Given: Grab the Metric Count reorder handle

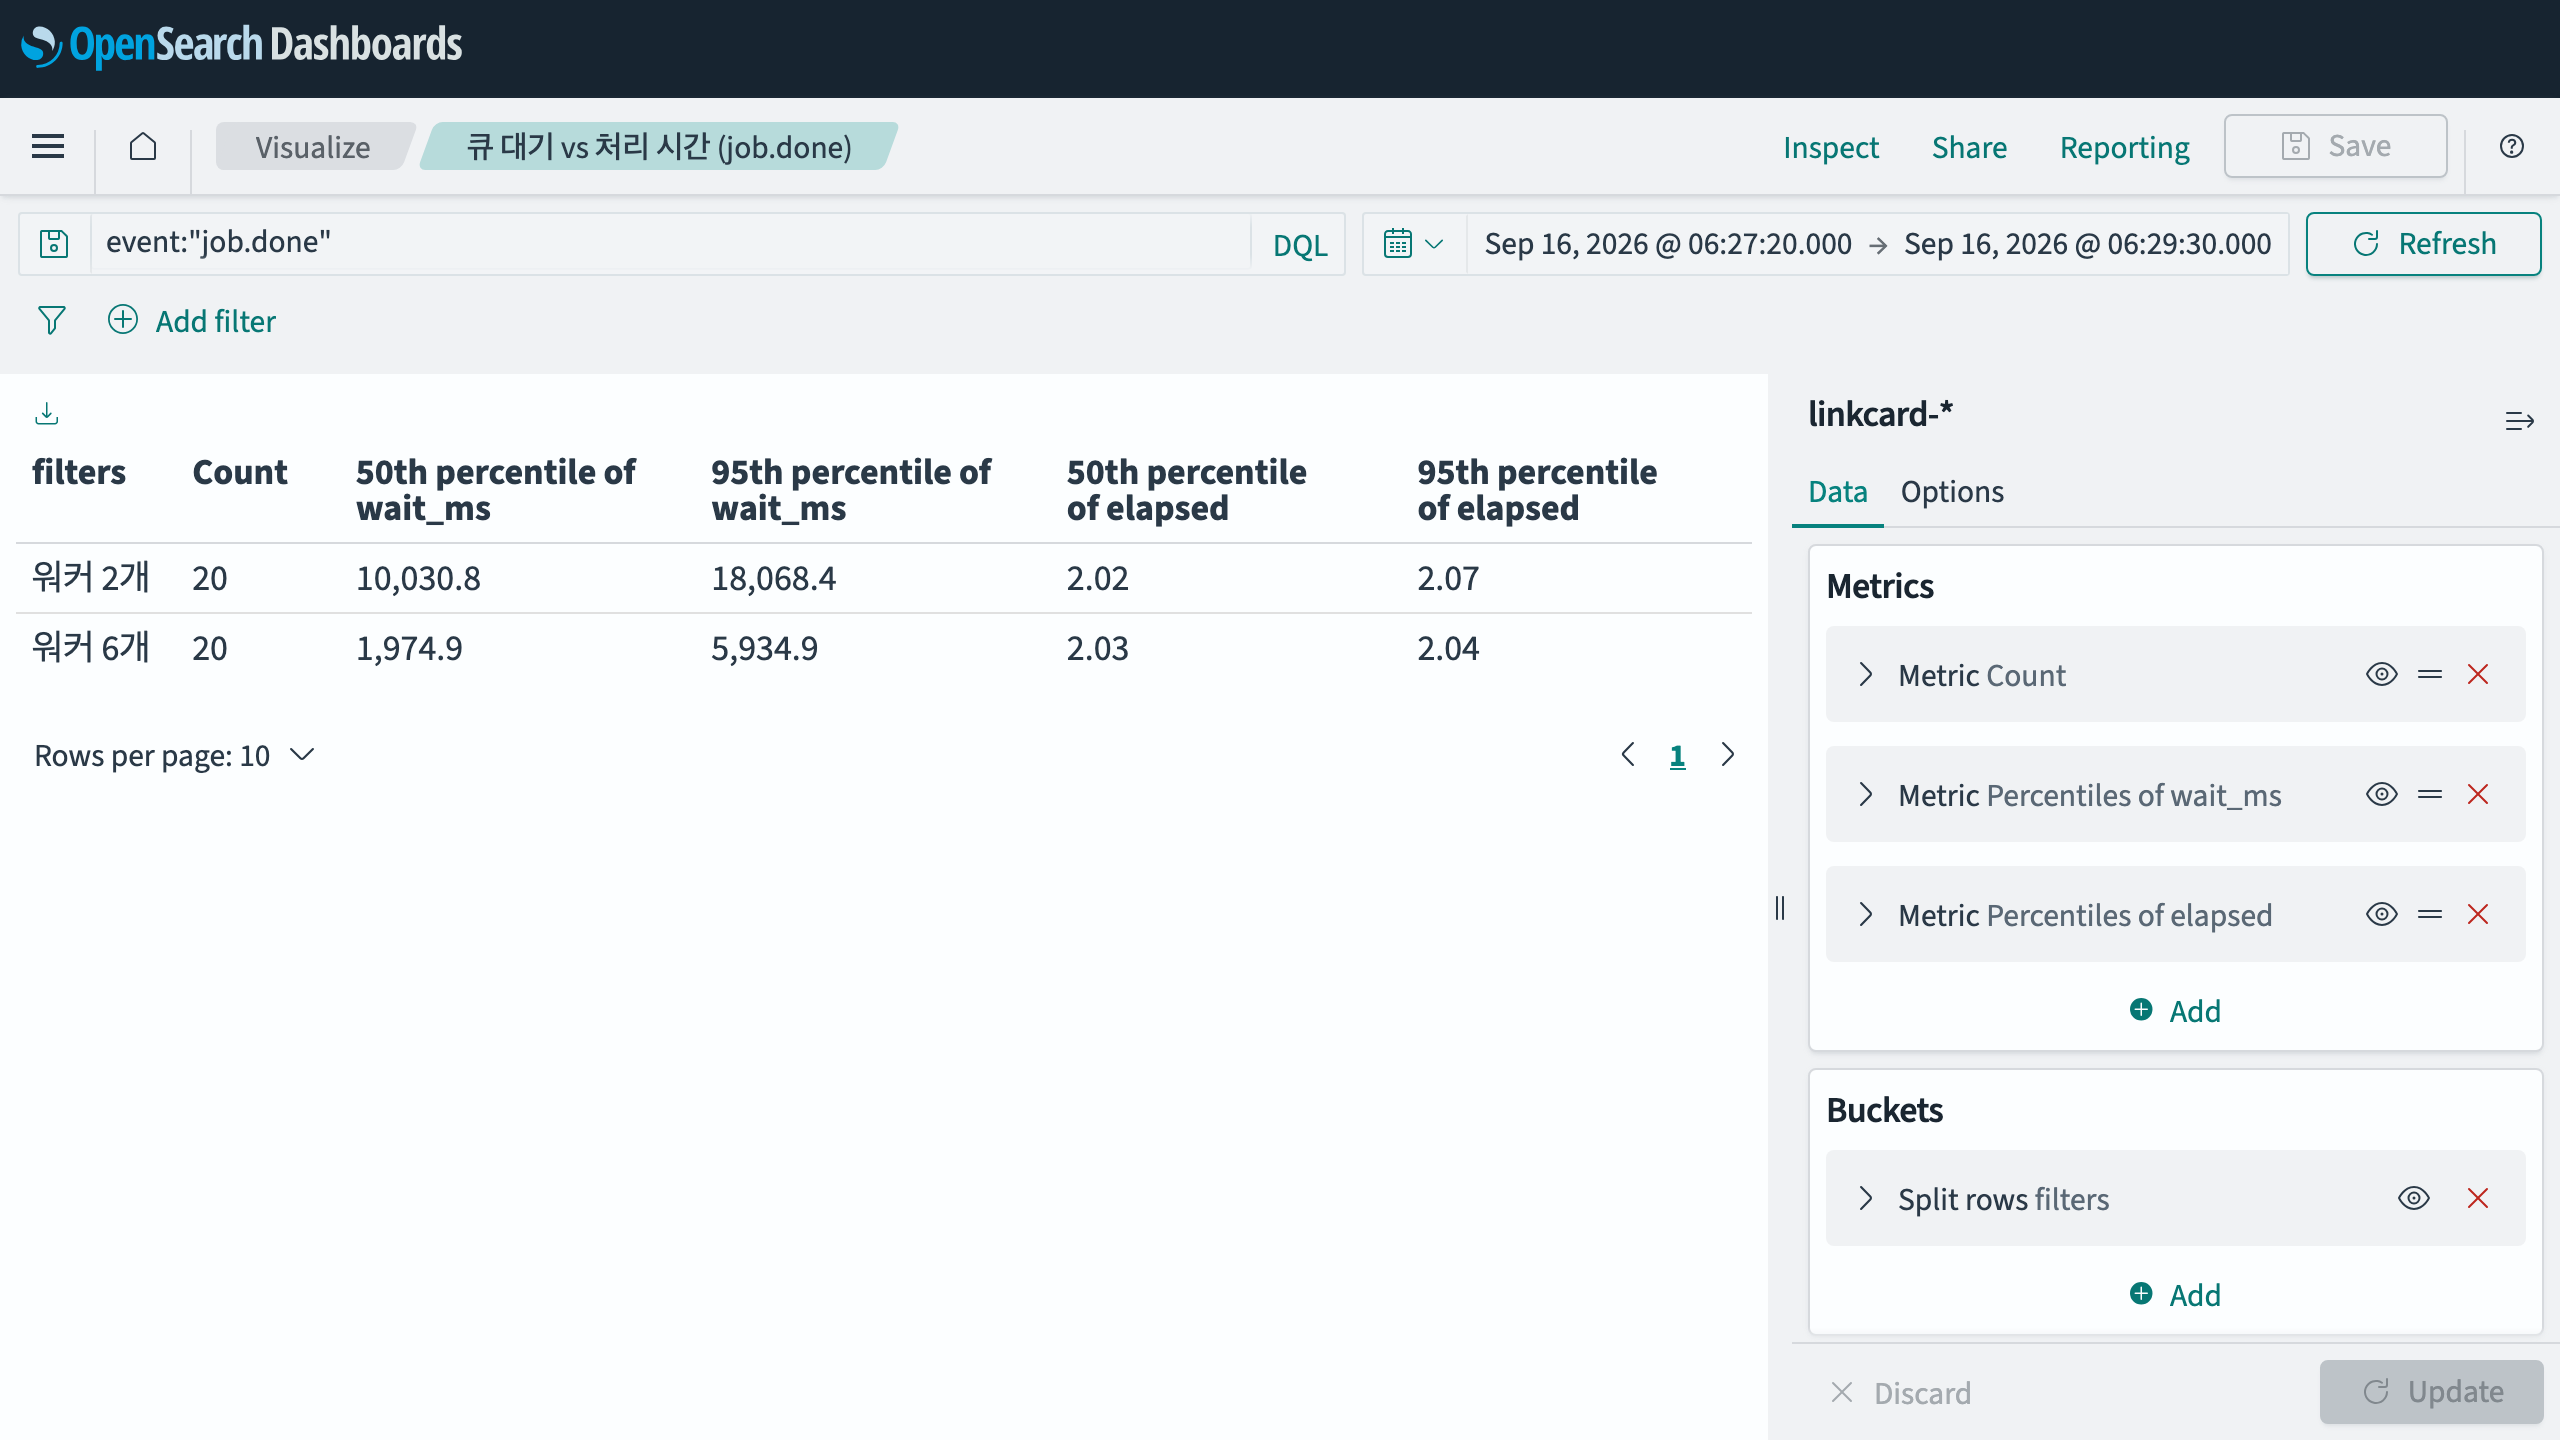Looking at the screenshot, I should tap(2430, 674).
